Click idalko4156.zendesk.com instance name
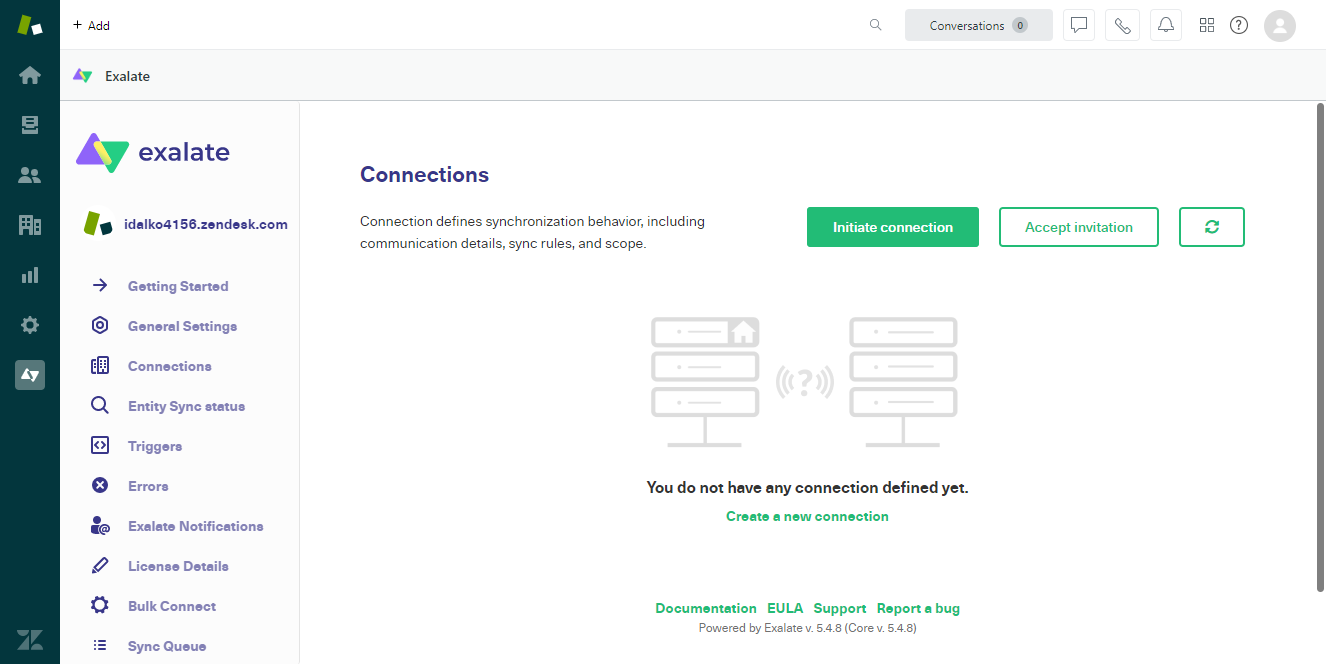 [205, 224]
